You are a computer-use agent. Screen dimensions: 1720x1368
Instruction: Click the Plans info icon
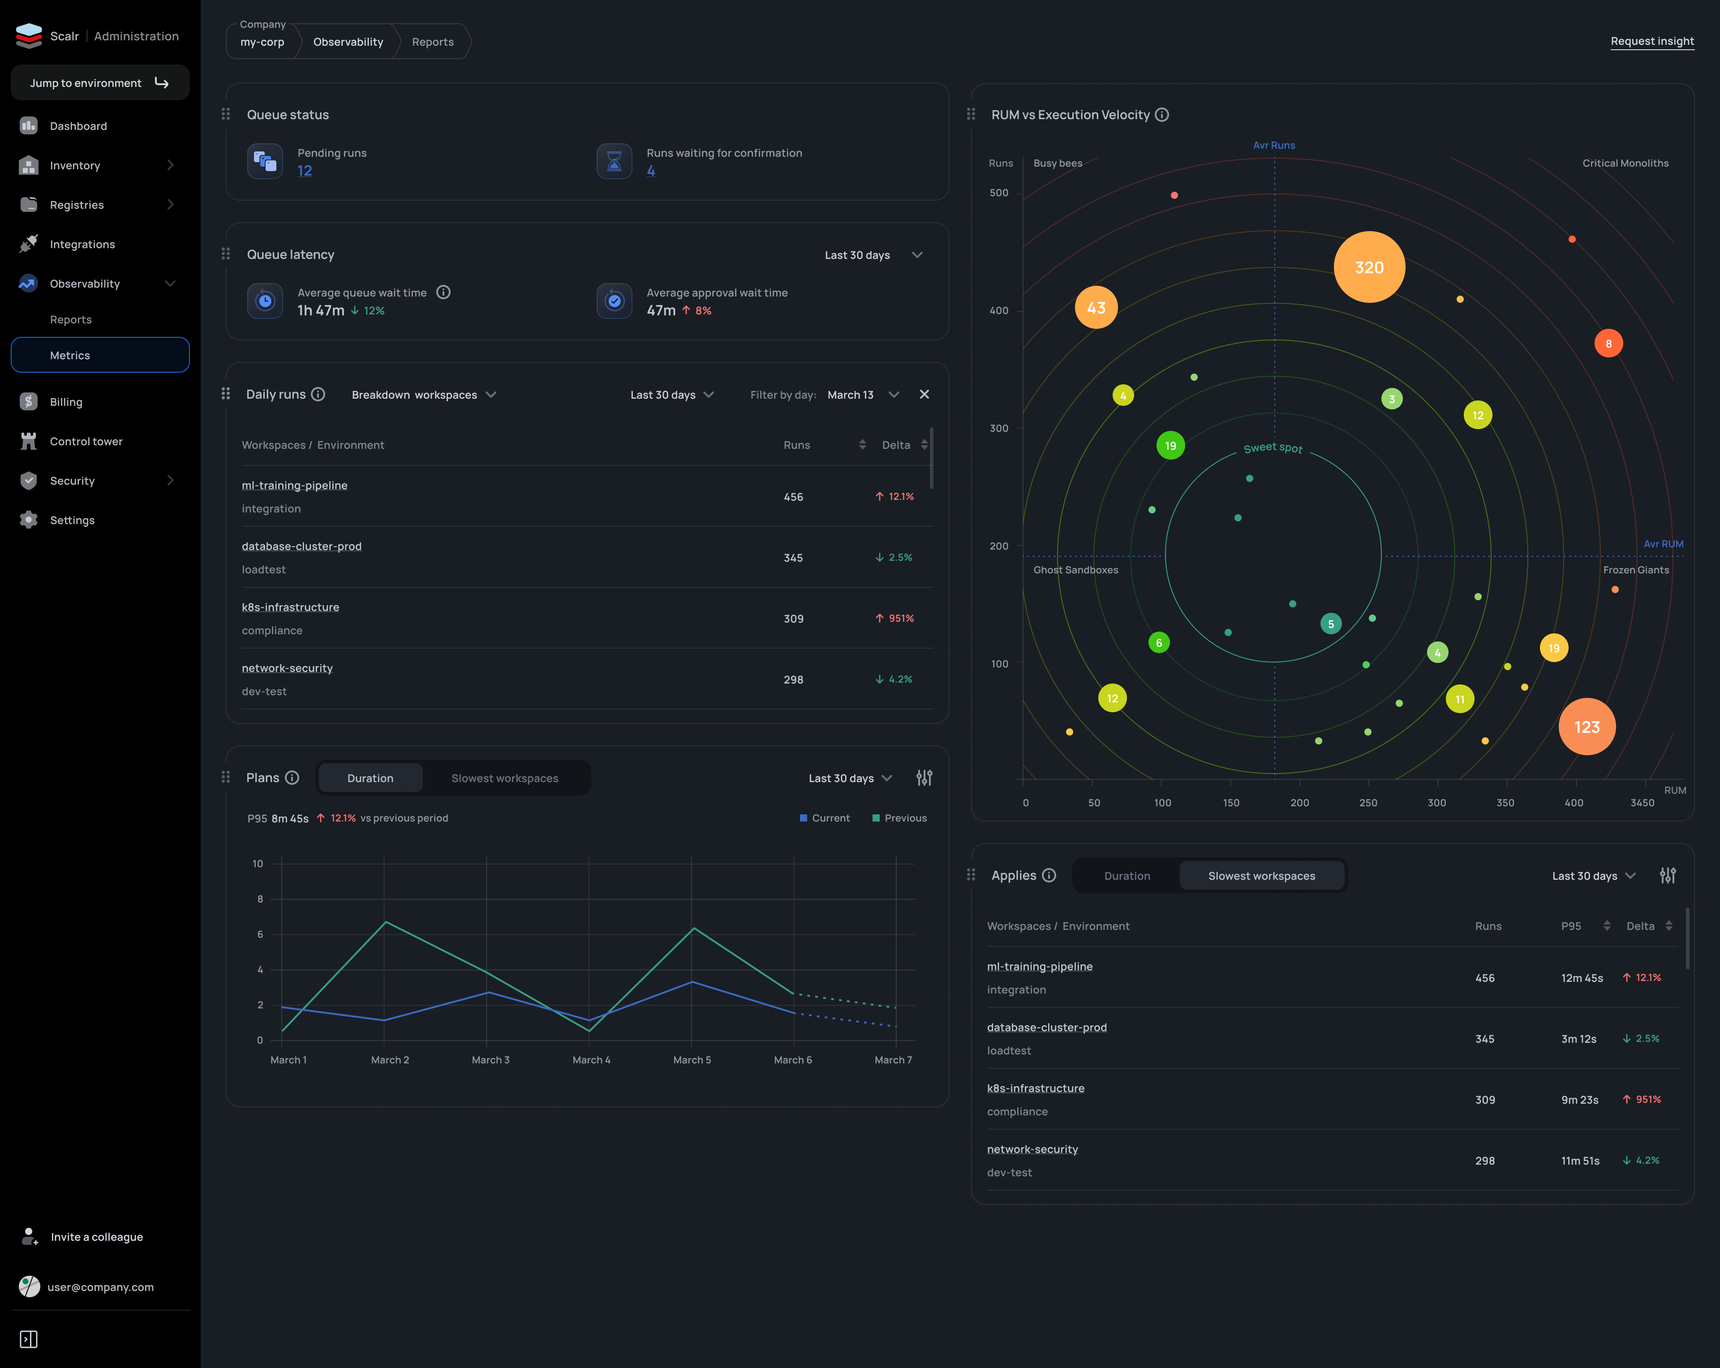(x=292, y=777)
